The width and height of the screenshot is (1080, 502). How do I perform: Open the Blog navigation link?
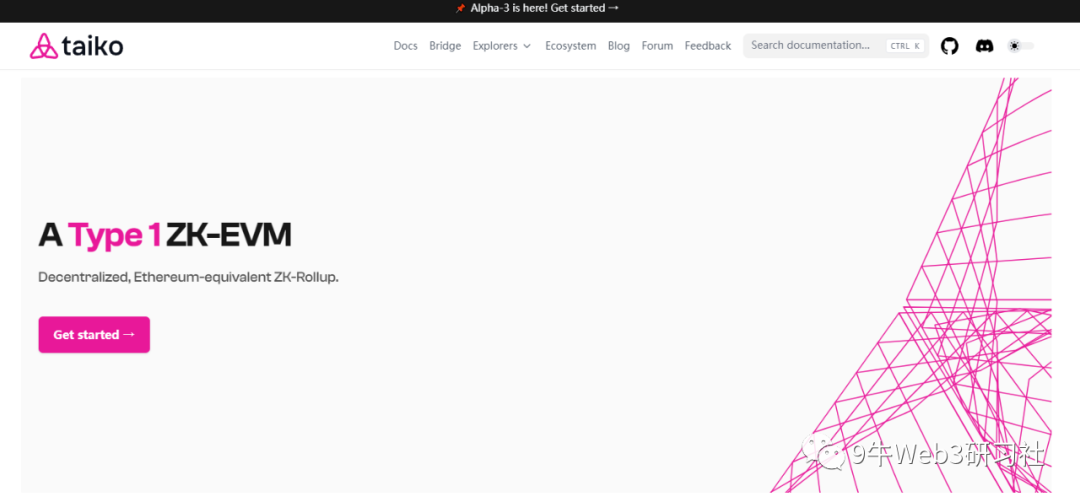(x=619, y=46)
